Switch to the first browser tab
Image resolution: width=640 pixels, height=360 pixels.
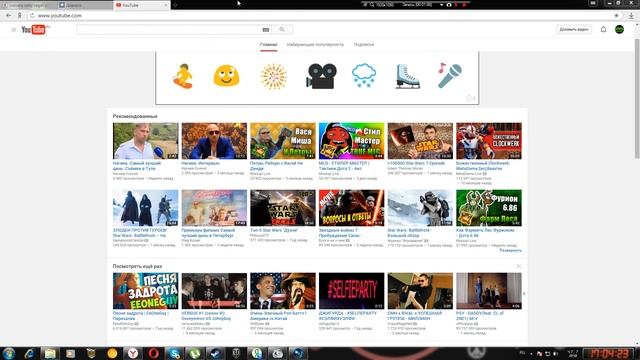(29, 5)
